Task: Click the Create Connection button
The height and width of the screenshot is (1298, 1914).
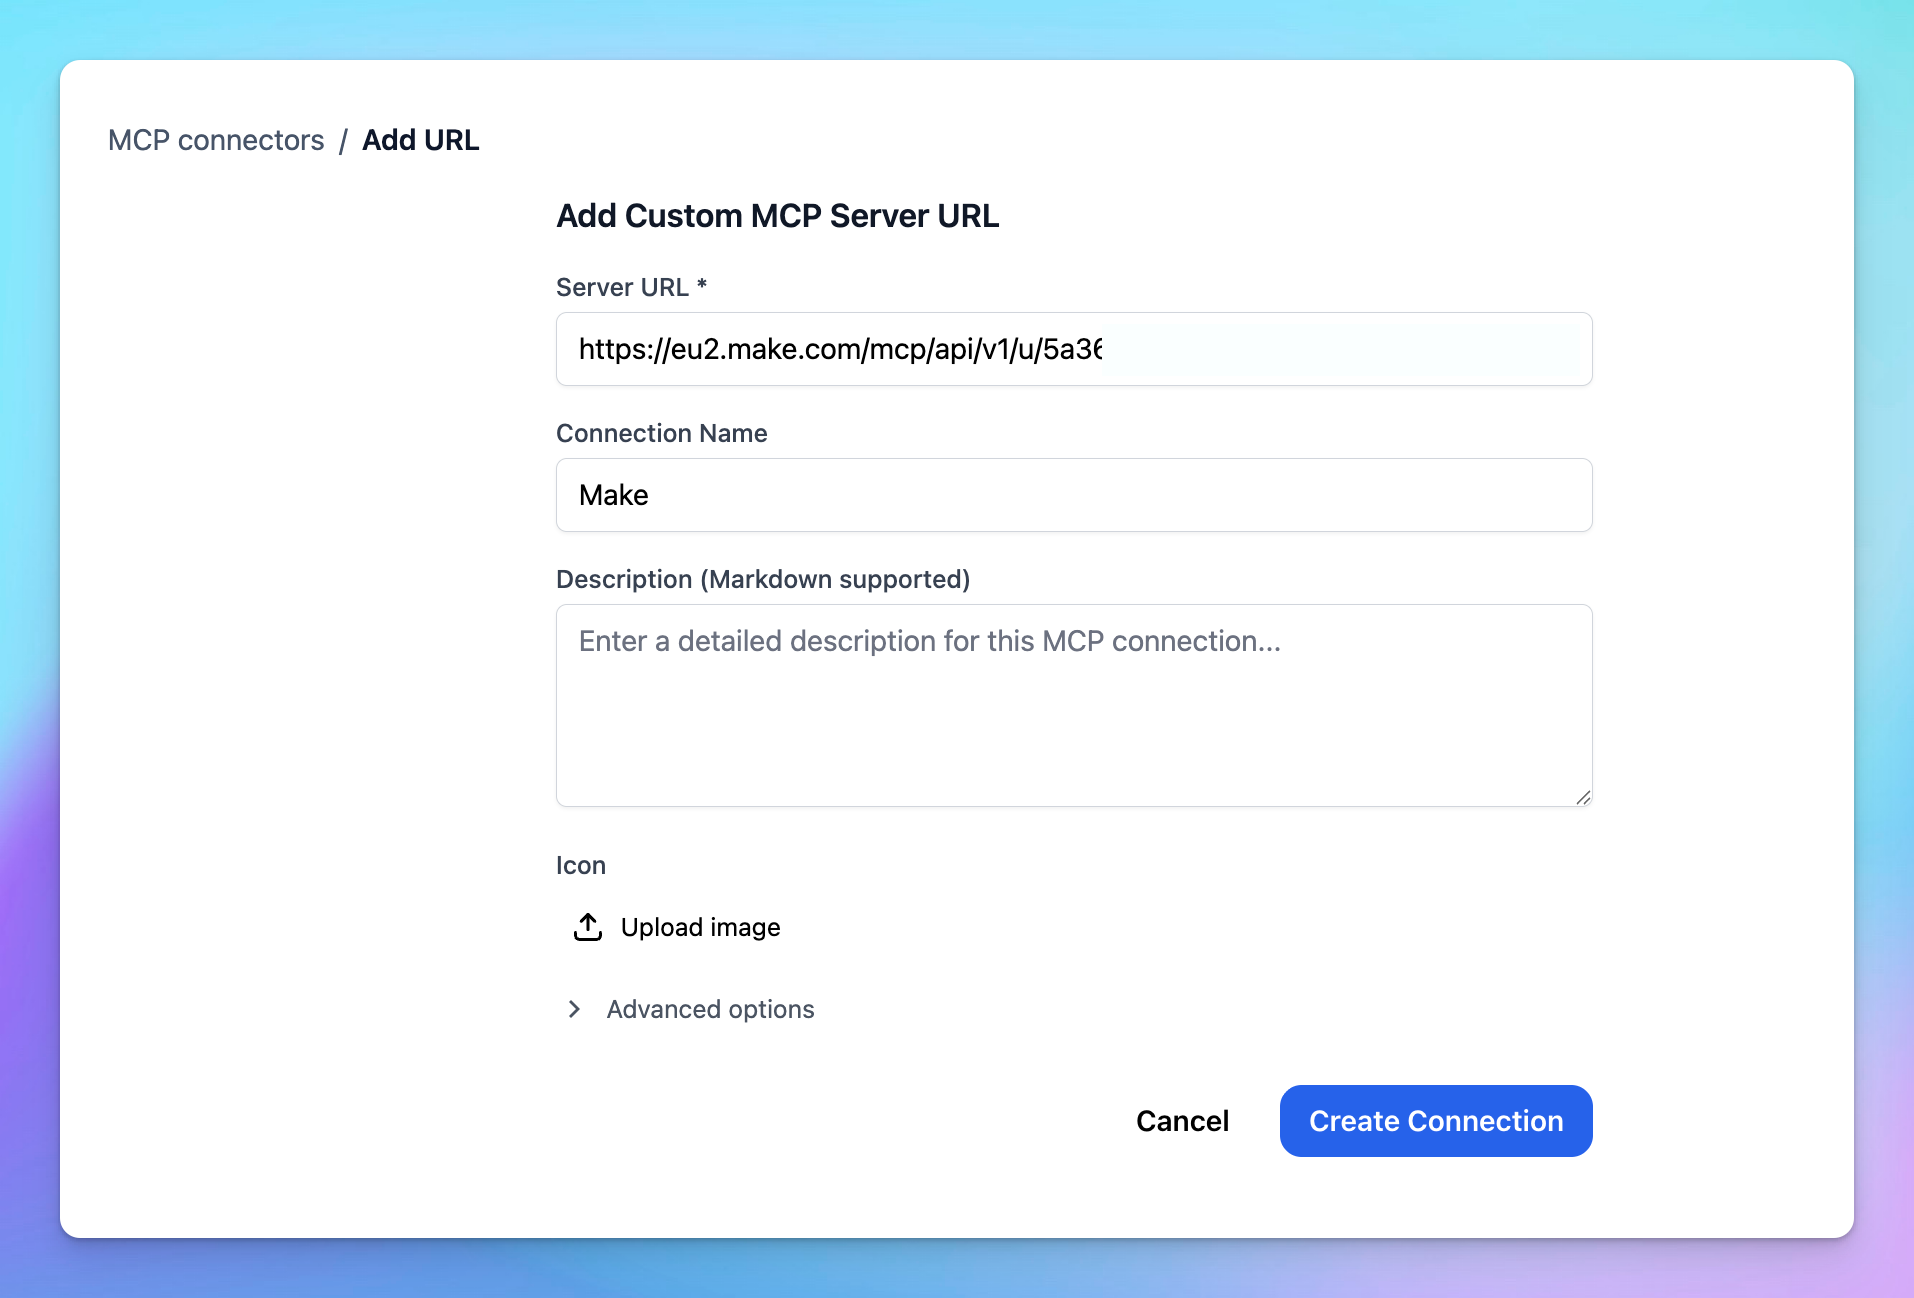Action: pyautogui.click(x=1435, y=1121)
